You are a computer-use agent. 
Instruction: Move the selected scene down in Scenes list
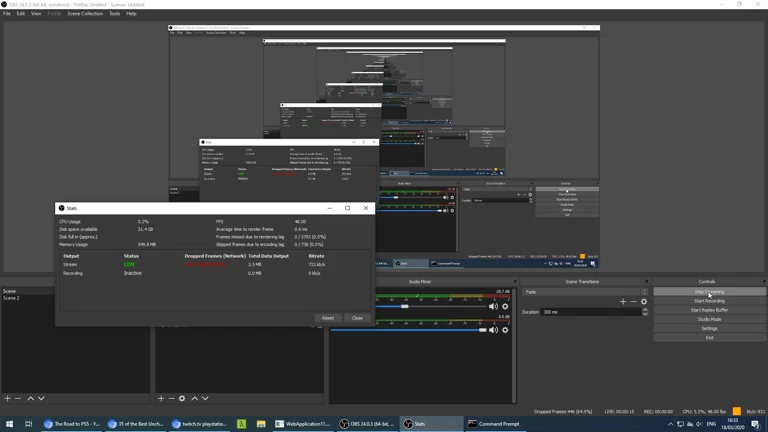pyautogui.click(x=41, y=398)
